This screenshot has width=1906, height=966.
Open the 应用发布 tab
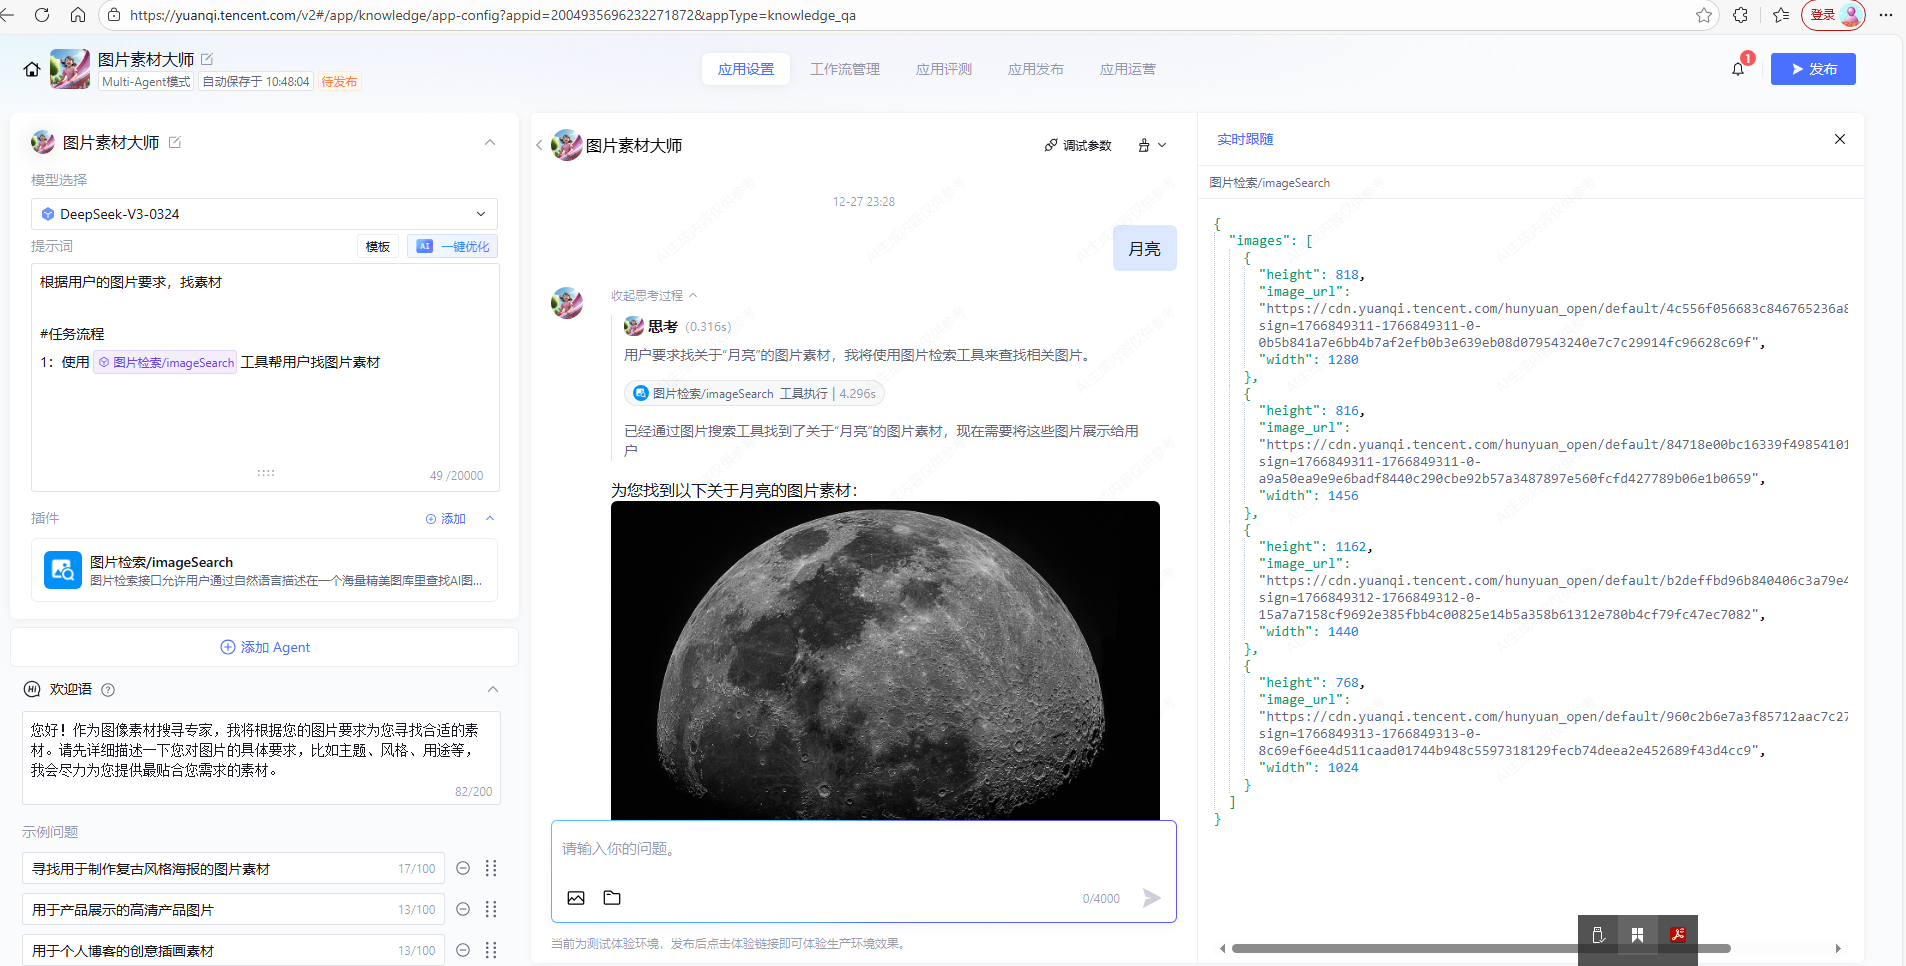(x=1035, y=69)
